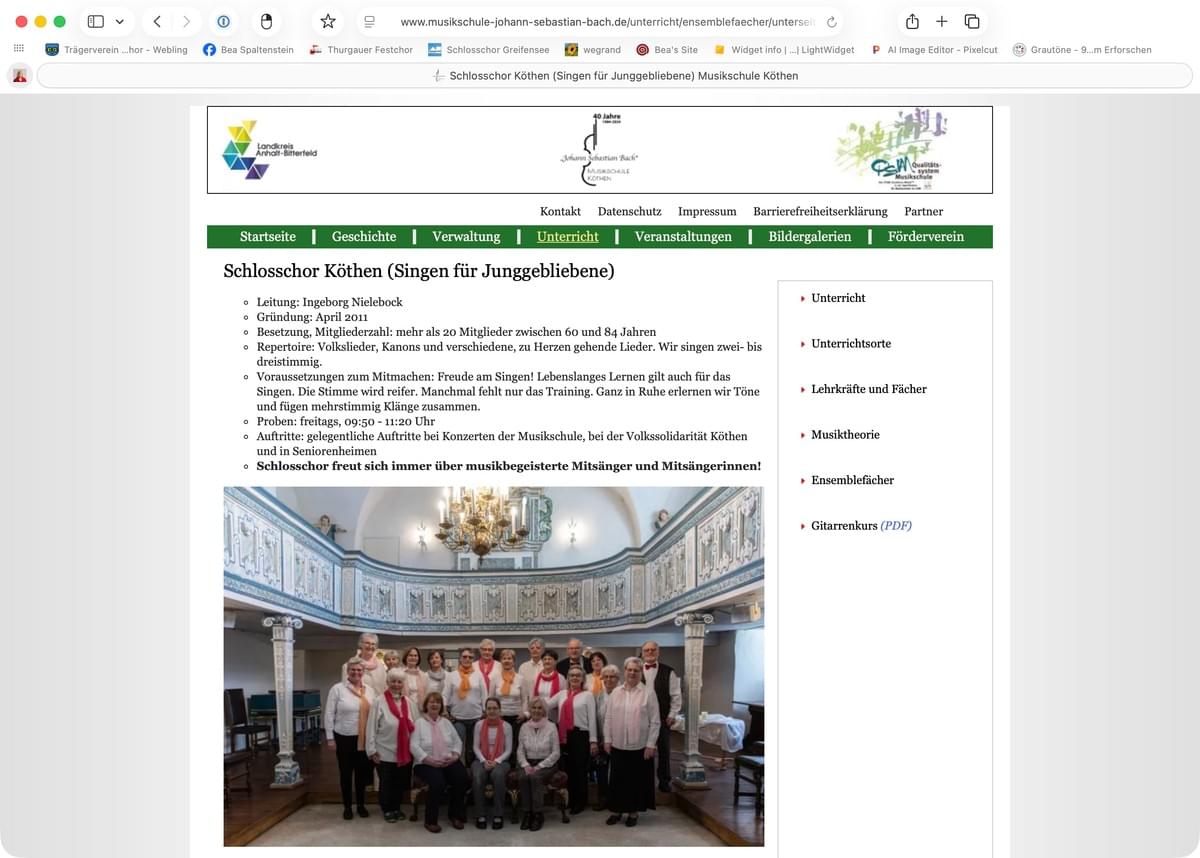Go to Startseite in green menu
The height and width of the screenshot is (858, 1200).
(268, 237)
